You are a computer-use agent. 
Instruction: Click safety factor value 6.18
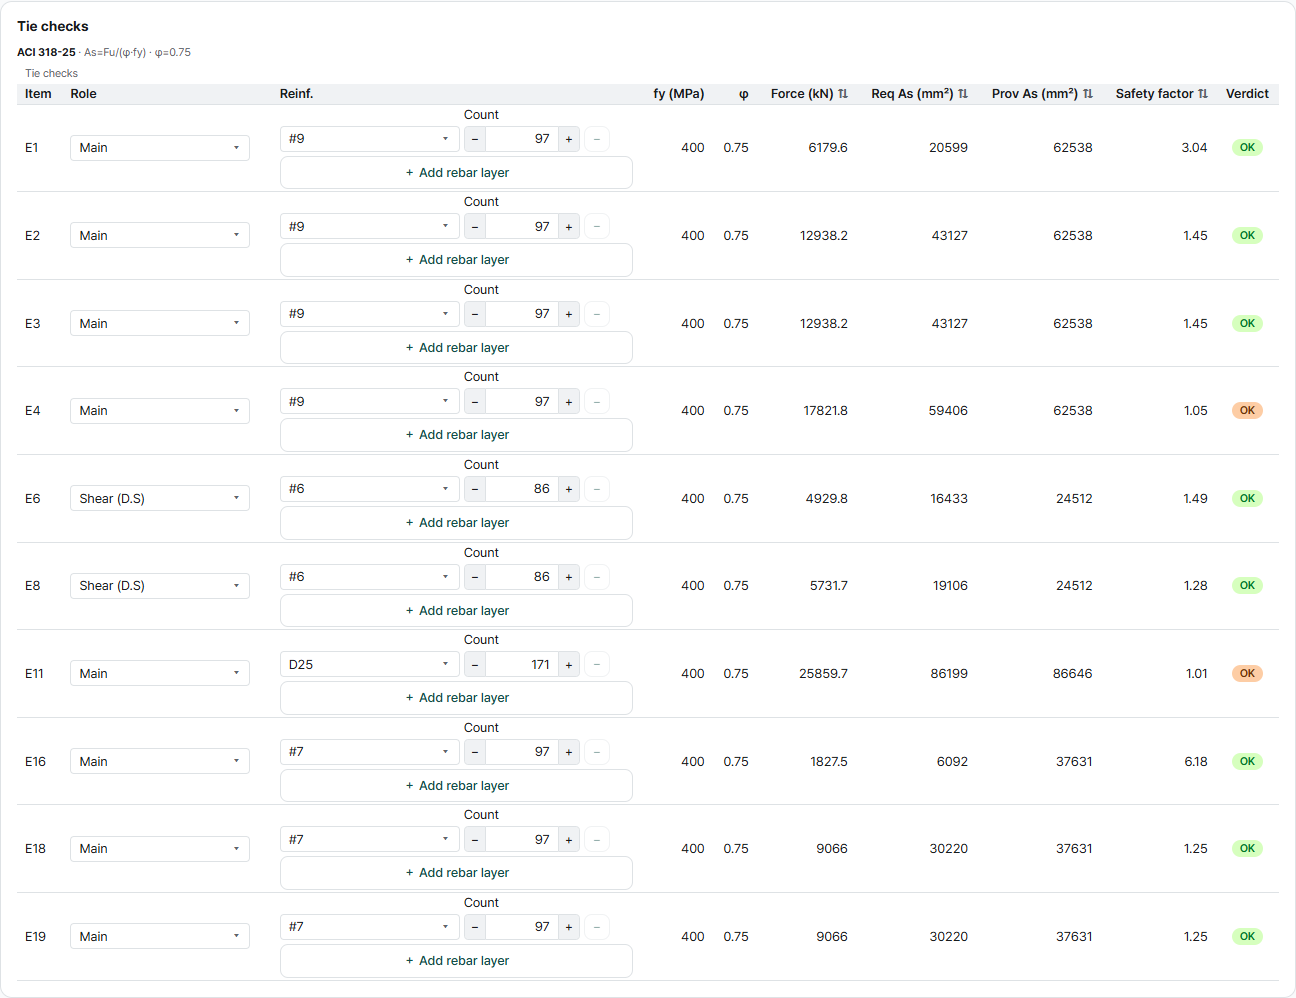tap(1196, 762)
